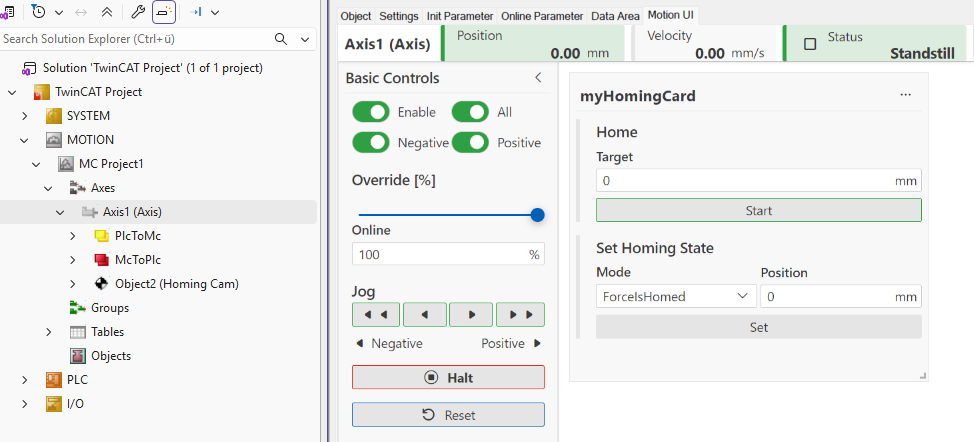Screen dimensions: 974x442
Task: Switch to the Object tab
Action: click(x=356, y=16)
